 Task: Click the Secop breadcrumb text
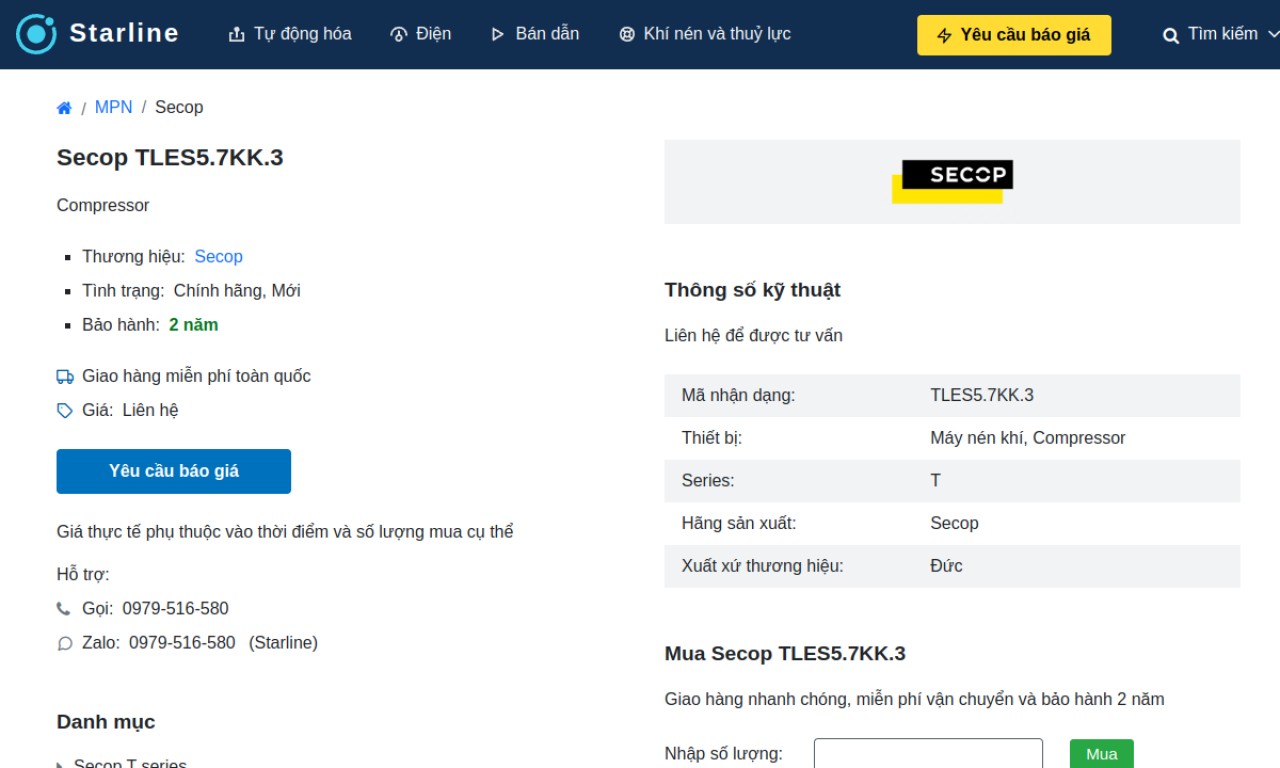pos(179,107)
